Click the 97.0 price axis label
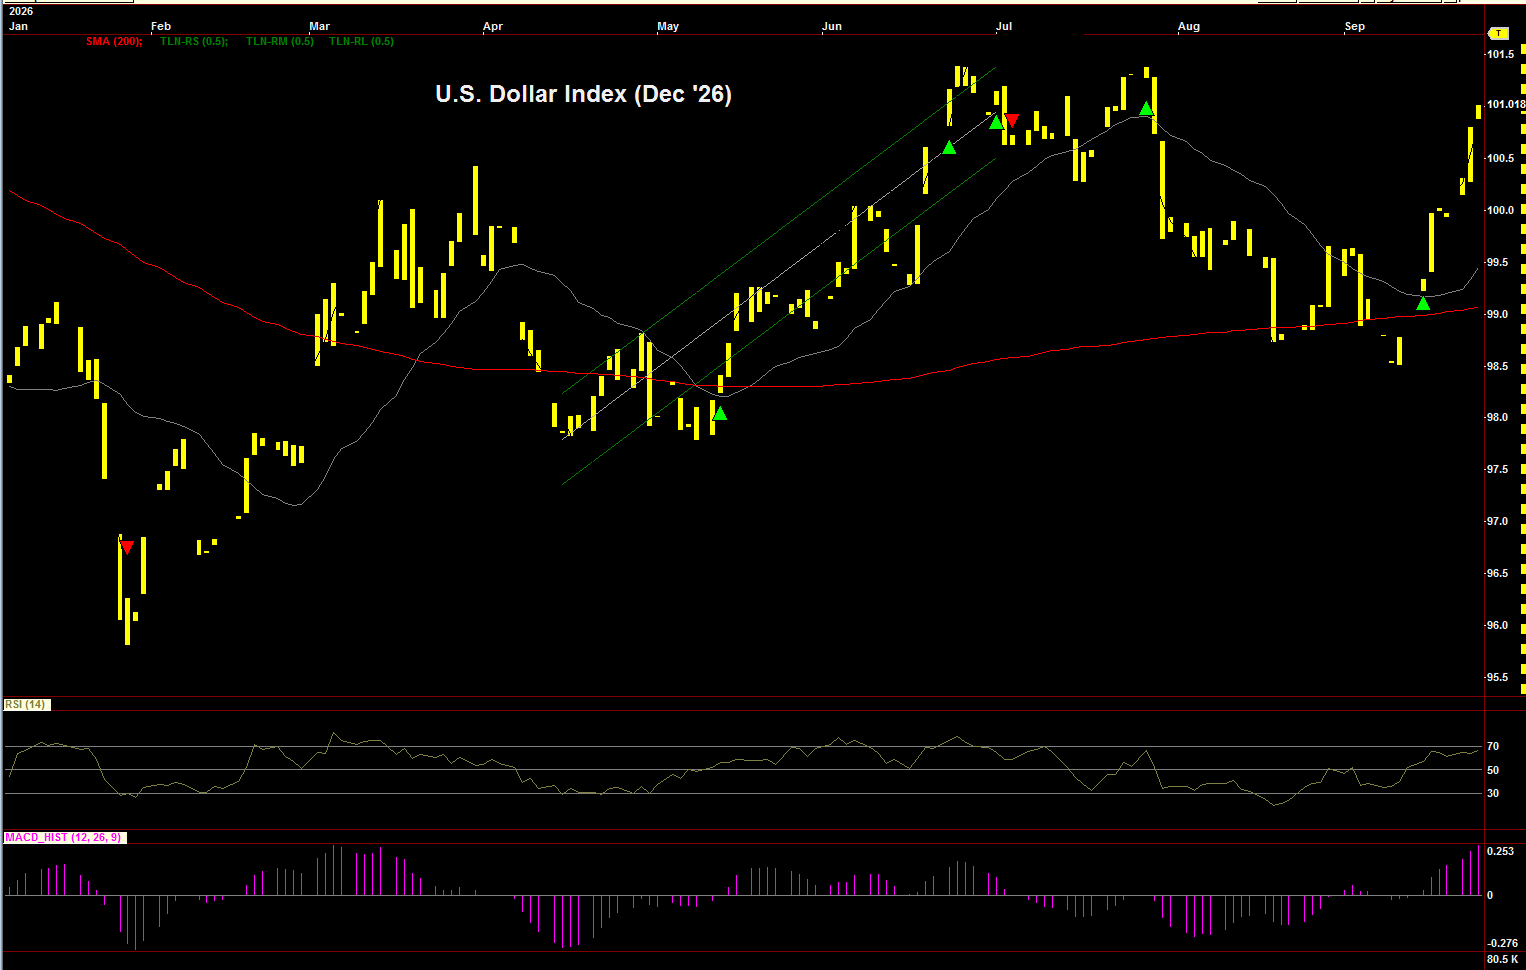The height and width of the screenshot is (970, 1526). coord(1497,521)
